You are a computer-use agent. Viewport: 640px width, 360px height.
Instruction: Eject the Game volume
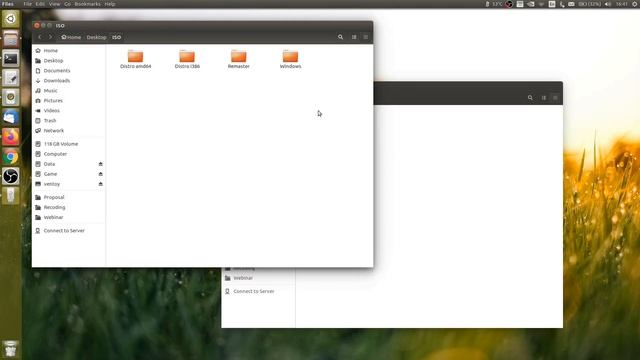(100, 174)
